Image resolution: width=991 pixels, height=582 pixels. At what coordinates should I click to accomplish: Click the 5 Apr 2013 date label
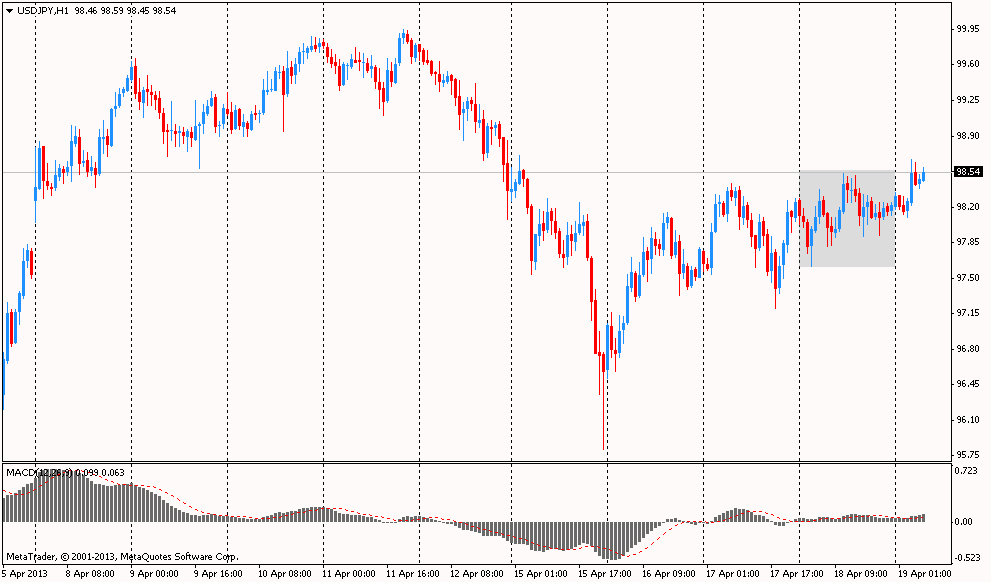click(25, 574)
